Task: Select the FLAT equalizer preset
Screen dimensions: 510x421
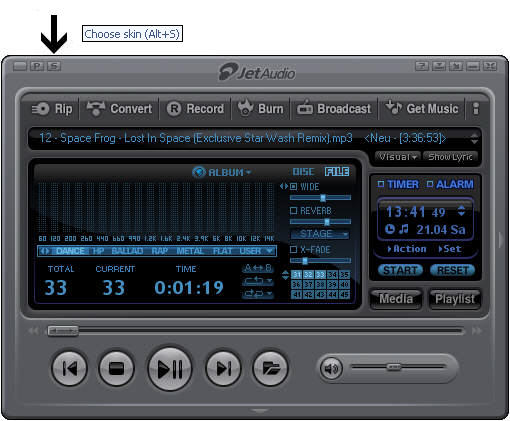Action: (222, 251)
